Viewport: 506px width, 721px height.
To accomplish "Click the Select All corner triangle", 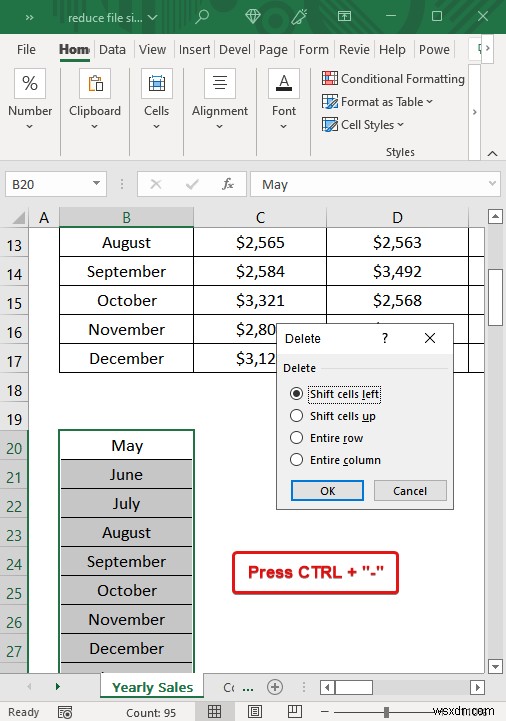I will pos(19,217).
